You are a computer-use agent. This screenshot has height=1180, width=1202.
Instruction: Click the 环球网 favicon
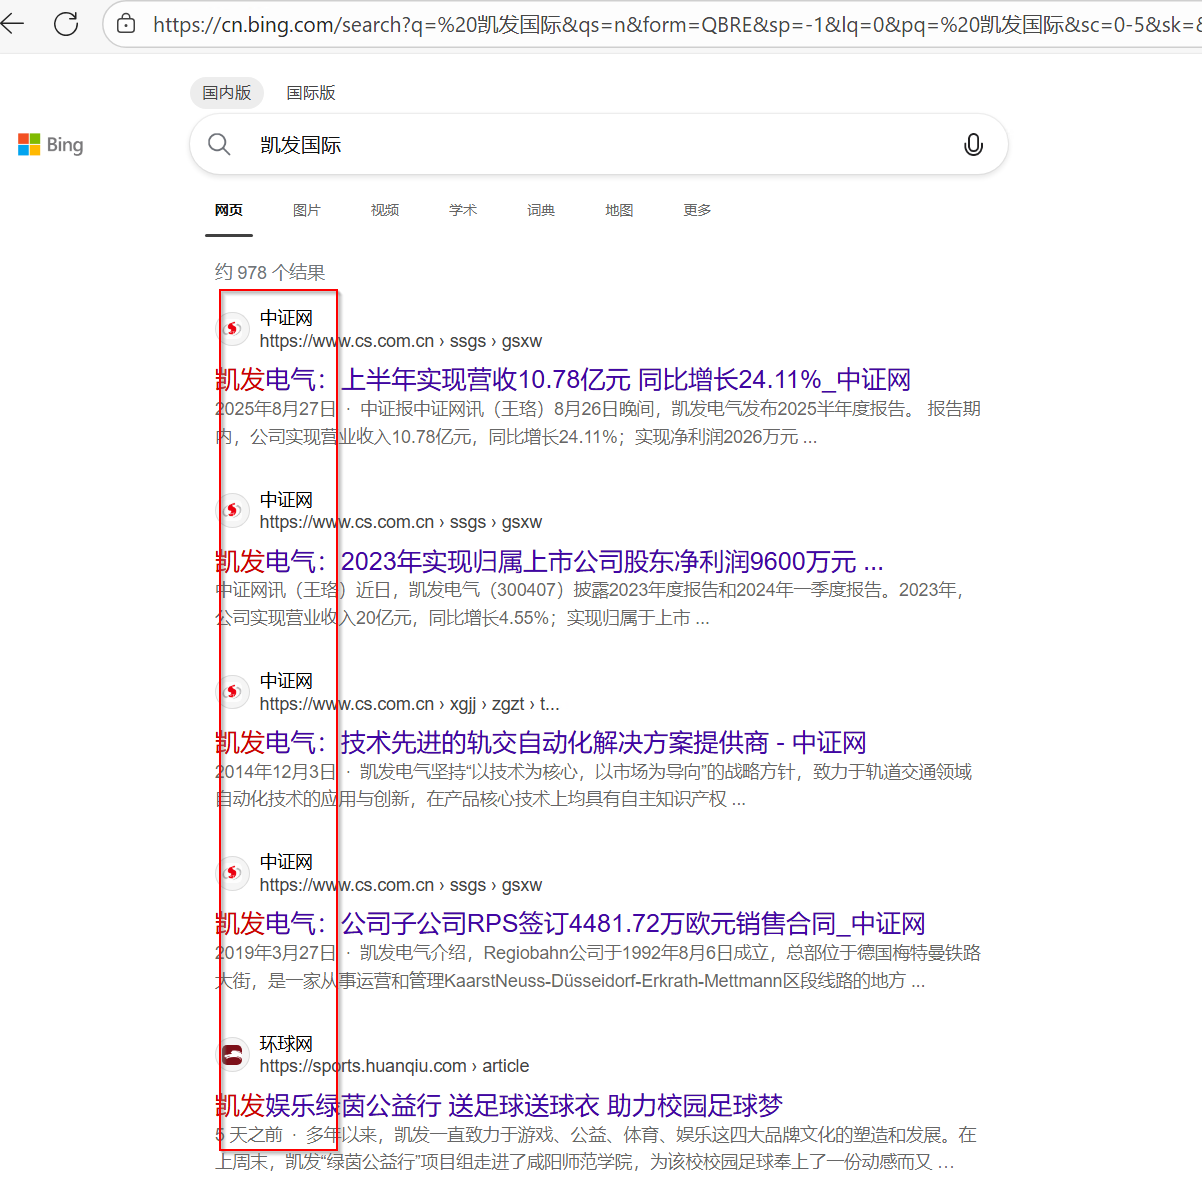point(232,1054)
